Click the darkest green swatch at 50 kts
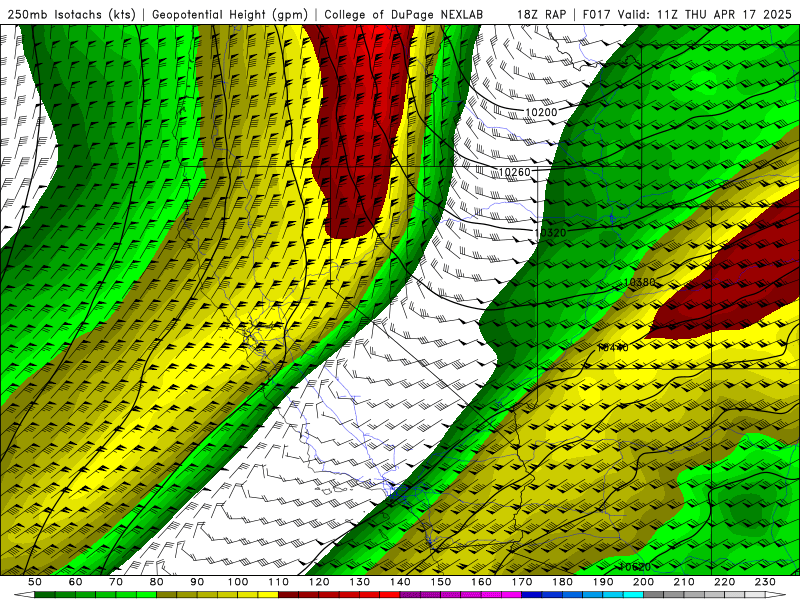This screenshot has width=800, height=600. (44, 595)
